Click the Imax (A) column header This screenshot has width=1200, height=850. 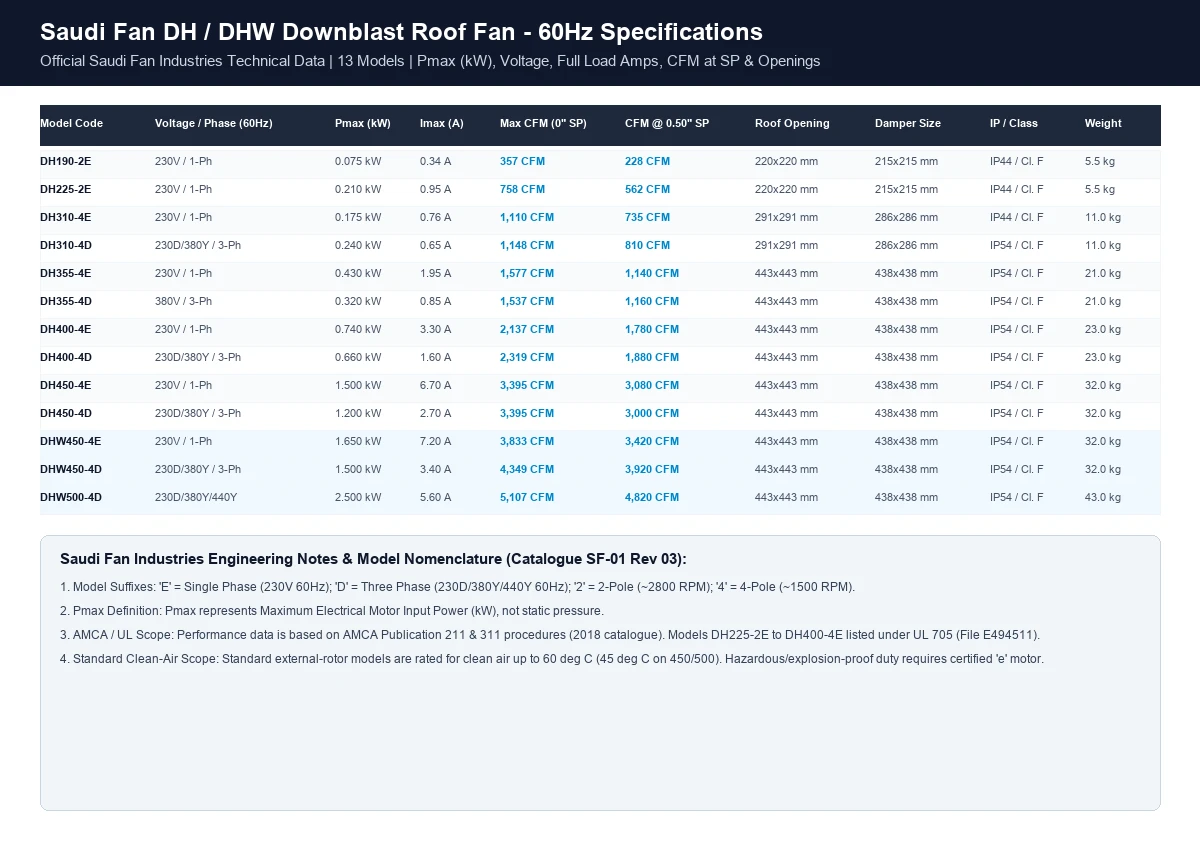click(442, 123)
